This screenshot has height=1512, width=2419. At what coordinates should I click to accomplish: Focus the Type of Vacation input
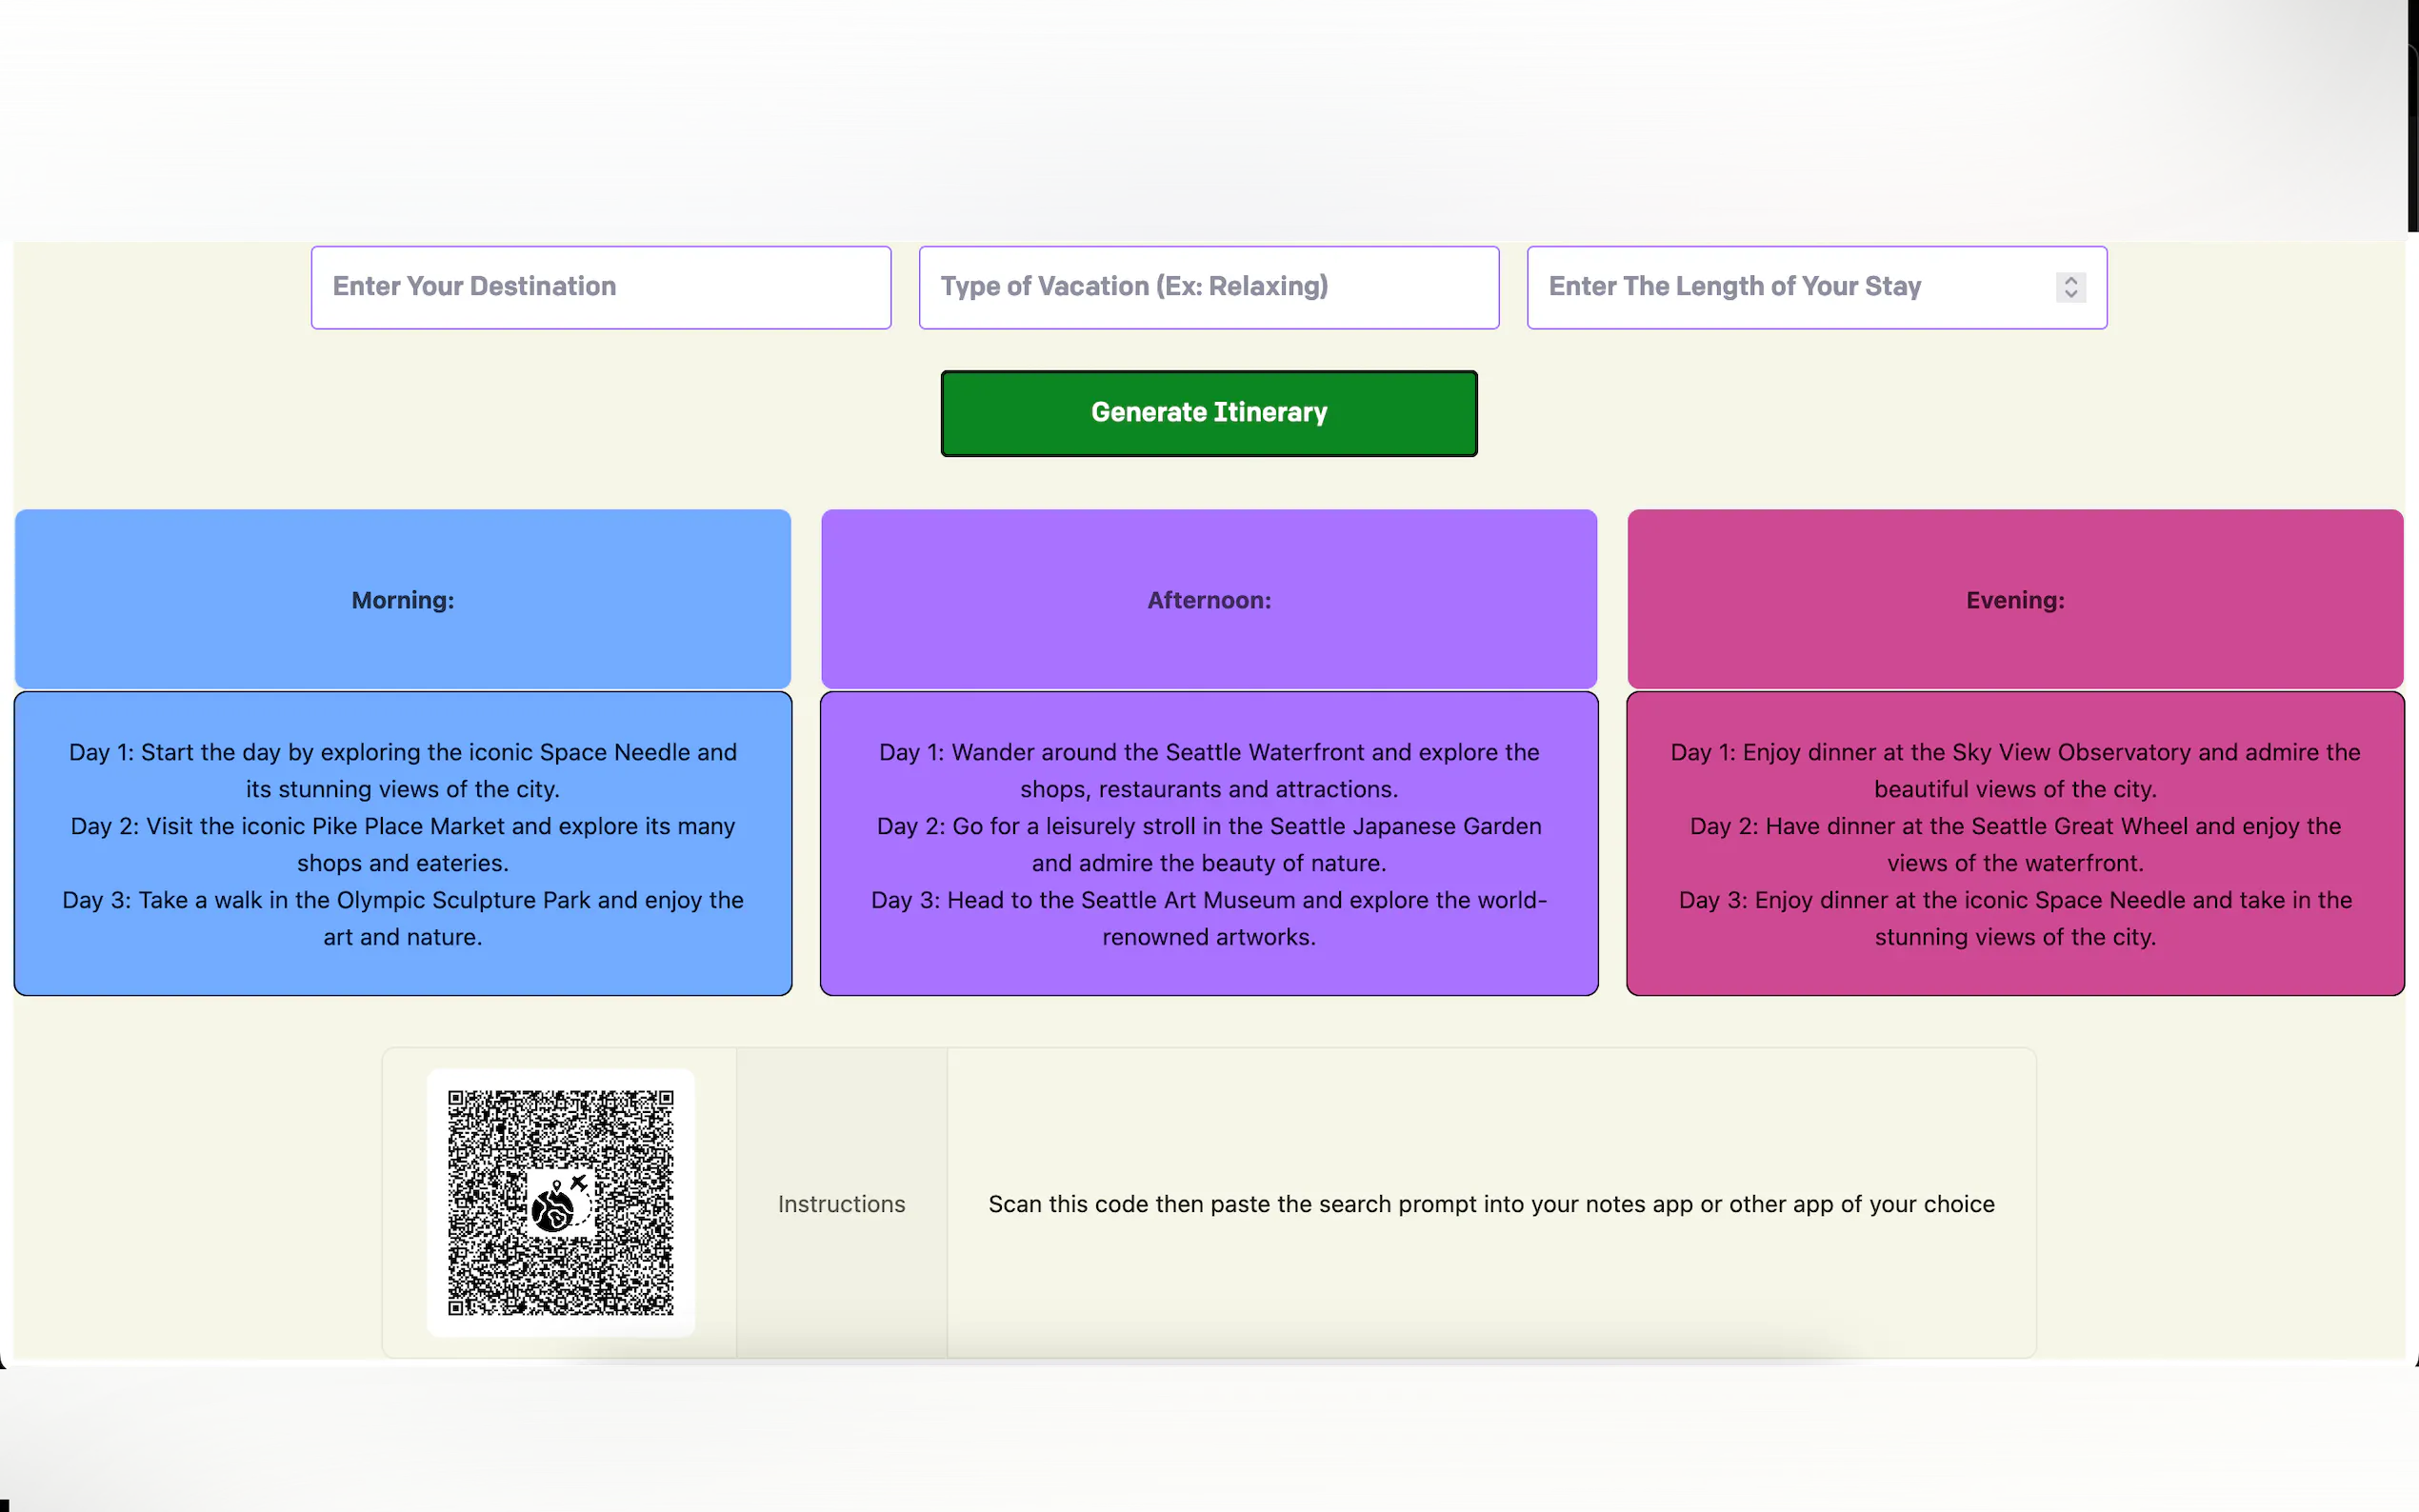point(1208,287)
